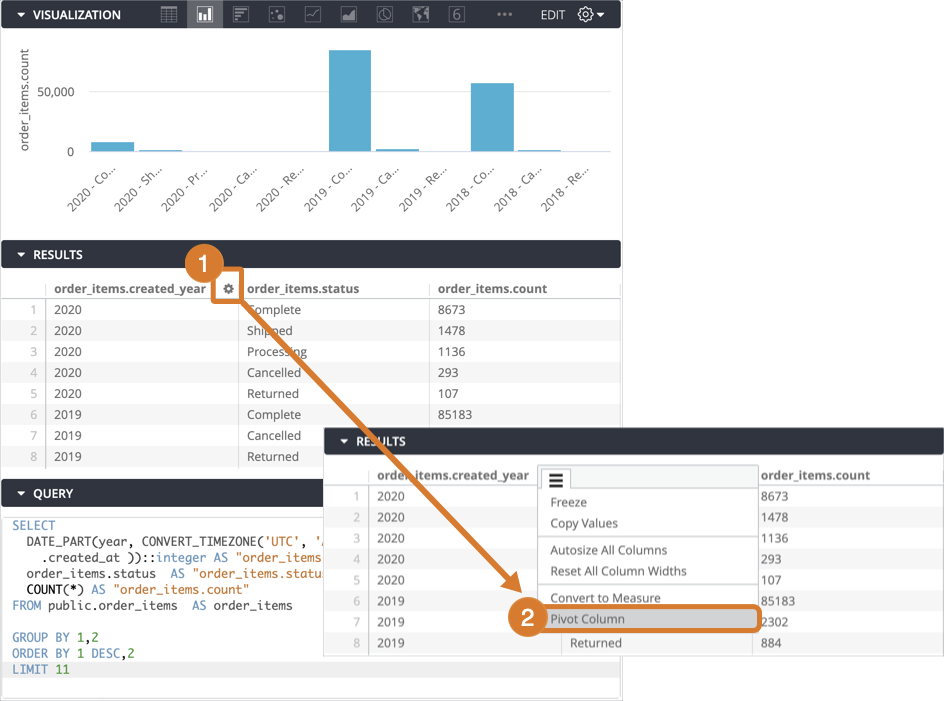Select the area chart visualization icon
The image size is (944, 701).
point(349,15)
